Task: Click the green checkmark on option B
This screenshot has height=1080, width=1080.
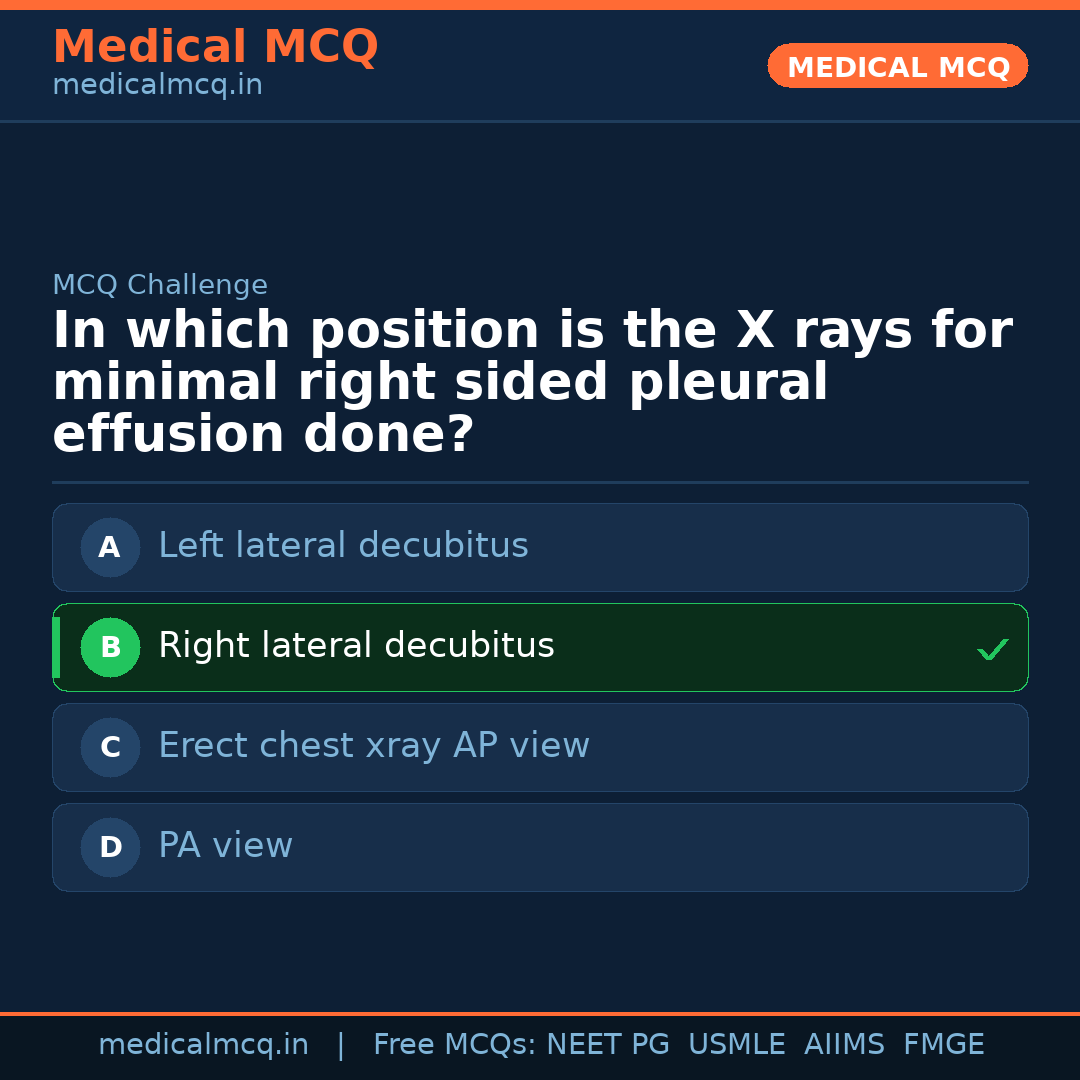Action: click(993, 650)
